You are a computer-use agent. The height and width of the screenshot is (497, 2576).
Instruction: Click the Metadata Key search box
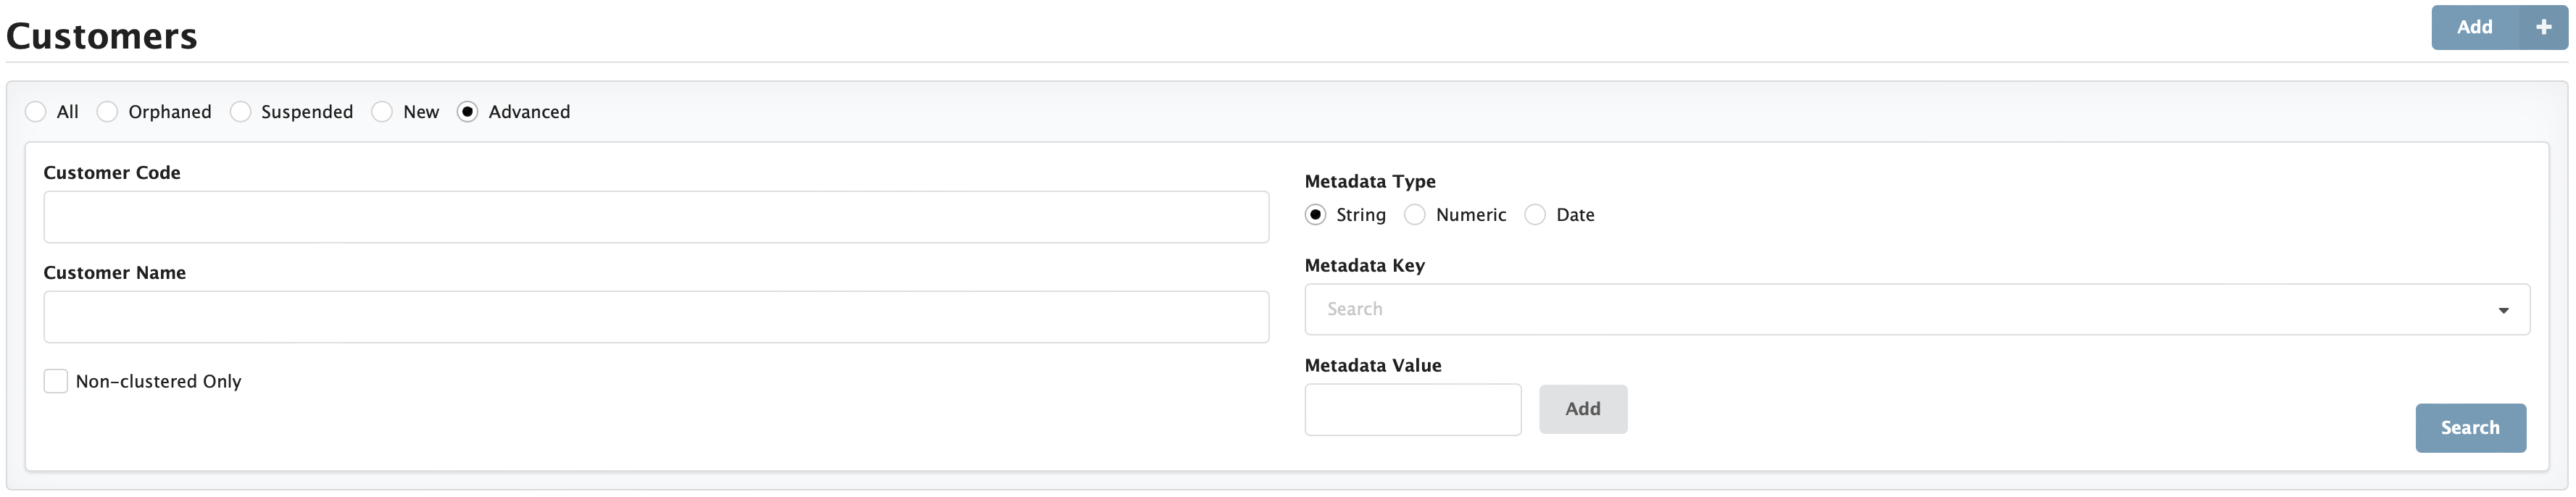pyautogui.click(x=1700, y=309)
